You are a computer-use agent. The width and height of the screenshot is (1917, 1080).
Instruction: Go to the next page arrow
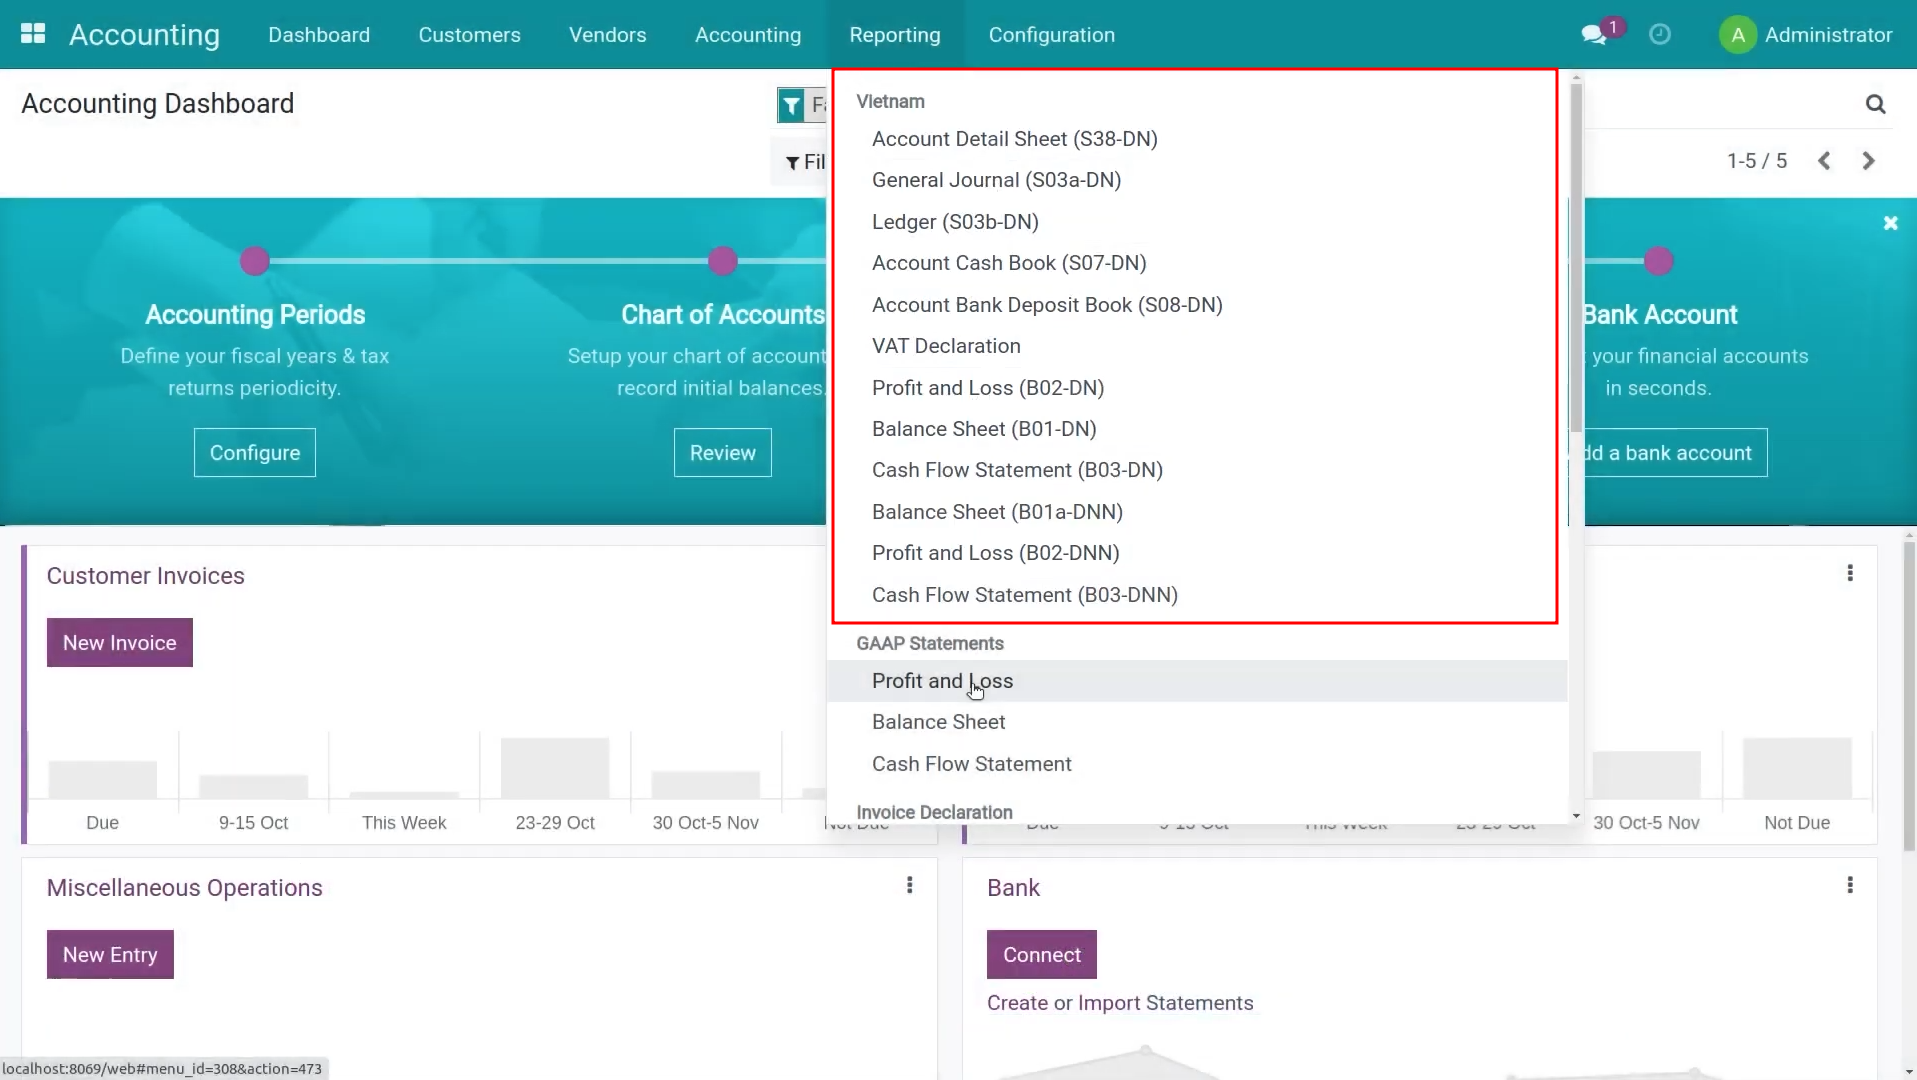1868,161
